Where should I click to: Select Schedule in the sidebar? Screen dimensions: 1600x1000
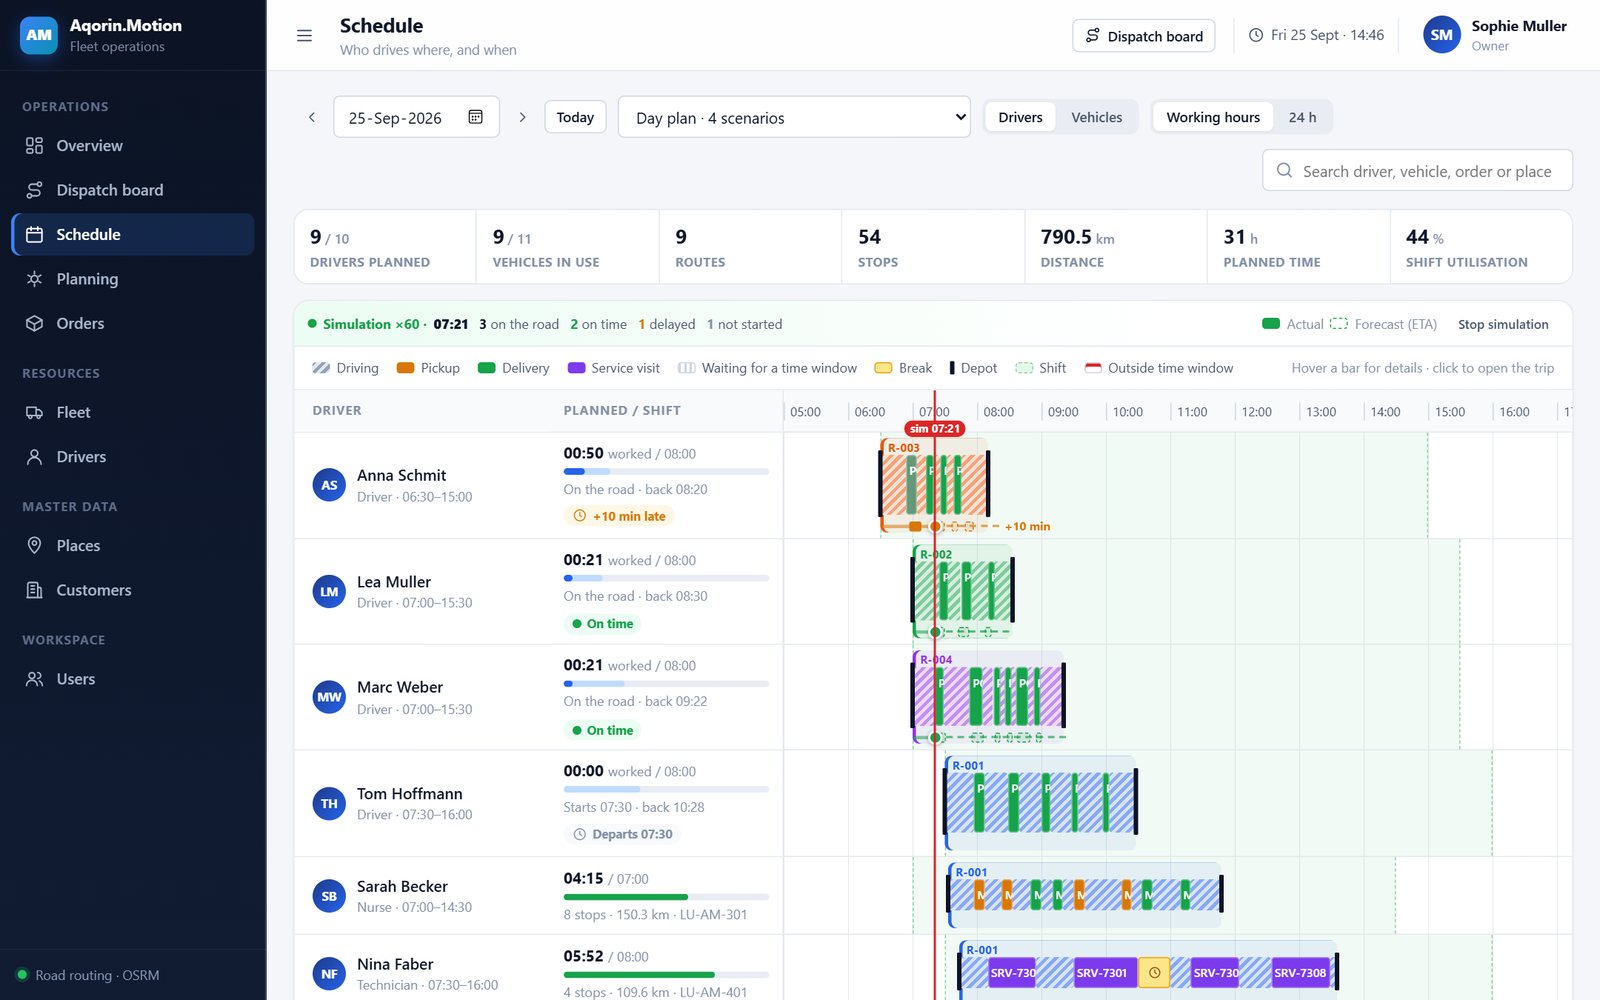click(132, 234)
